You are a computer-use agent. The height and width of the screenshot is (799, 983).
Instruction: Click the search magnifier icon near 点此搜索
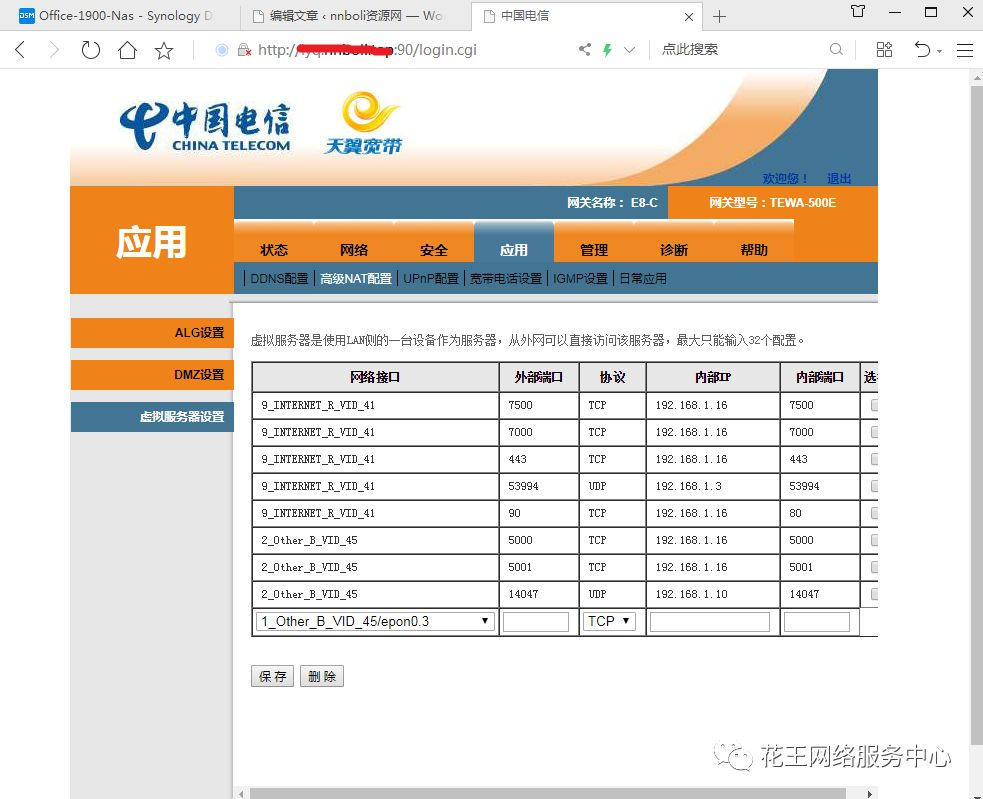pos(836,49)
